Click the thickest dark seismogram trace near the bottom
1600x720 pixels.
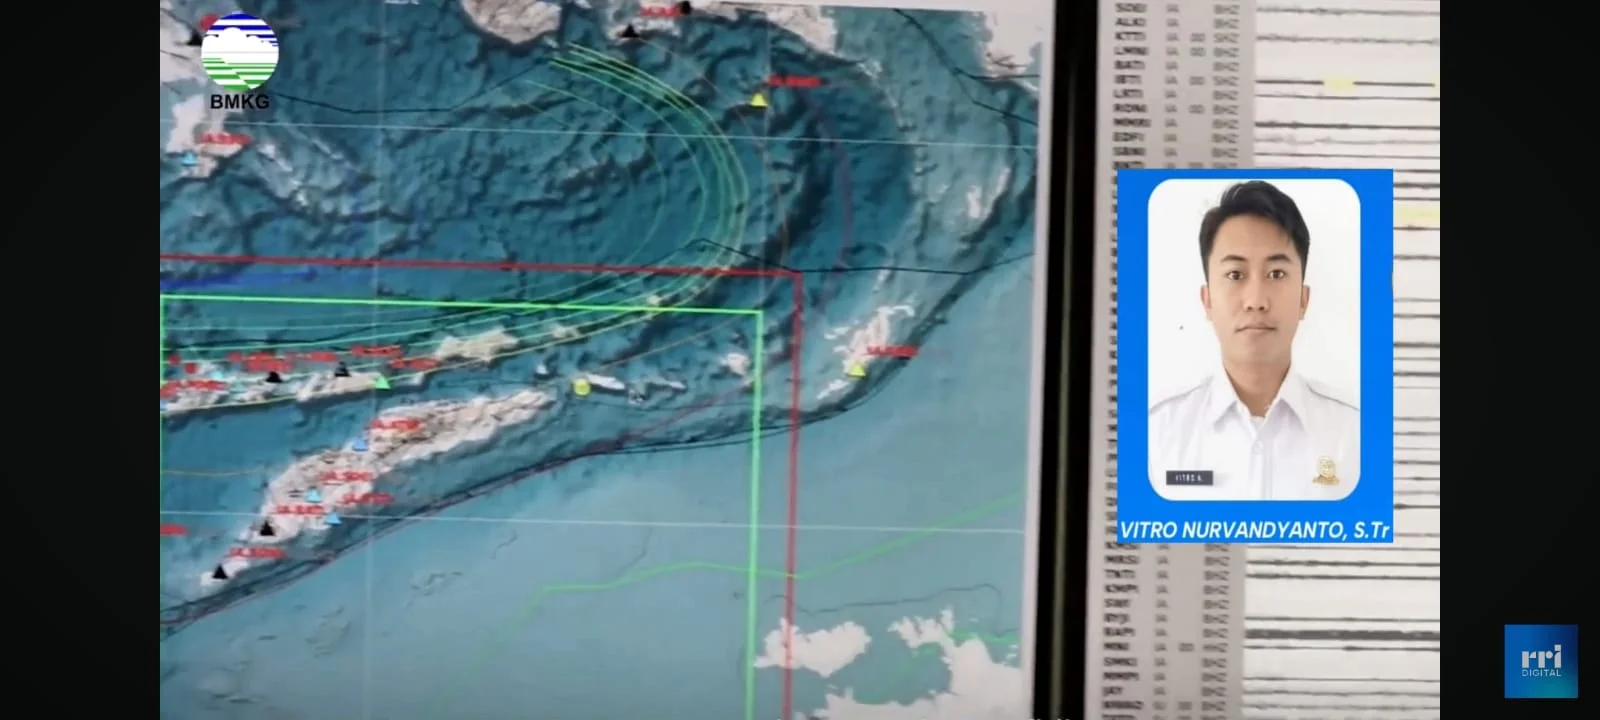1340,635
